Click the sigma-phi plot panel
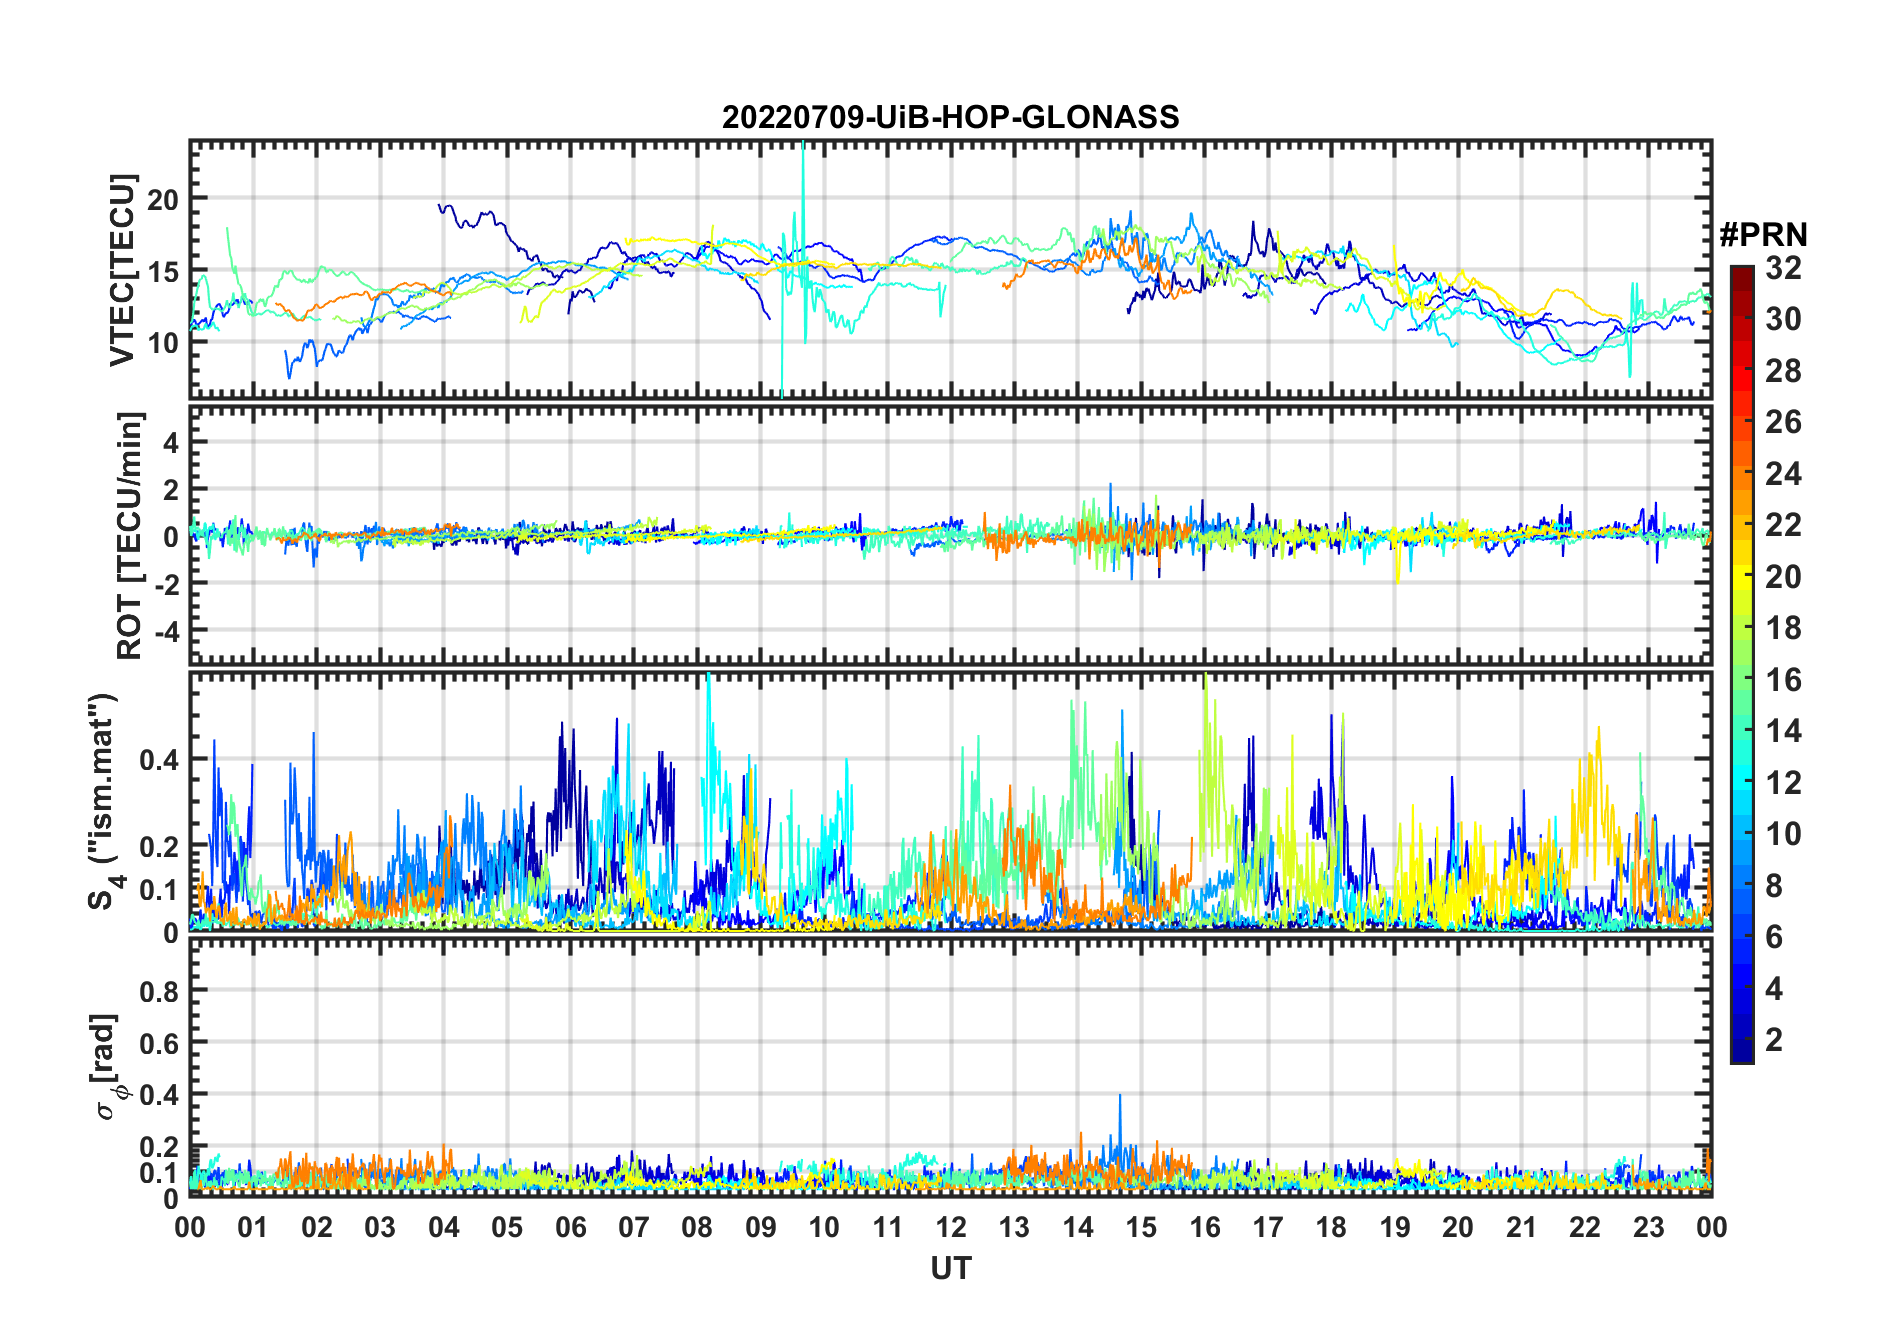1902x1330 pixels. click(x=951, y=1067)
